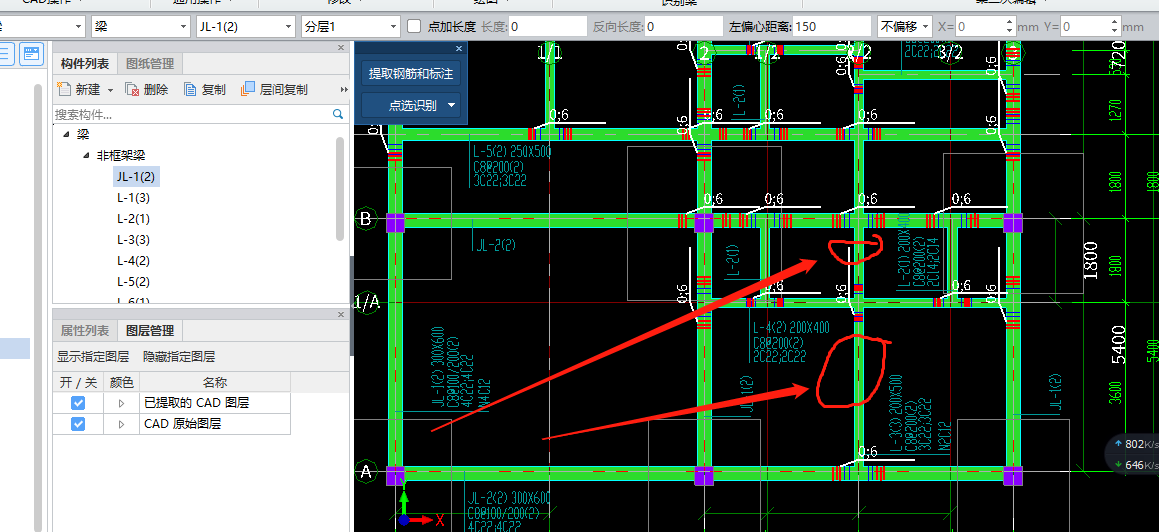Decrease the X offset with down stepper

(1009, 31)
